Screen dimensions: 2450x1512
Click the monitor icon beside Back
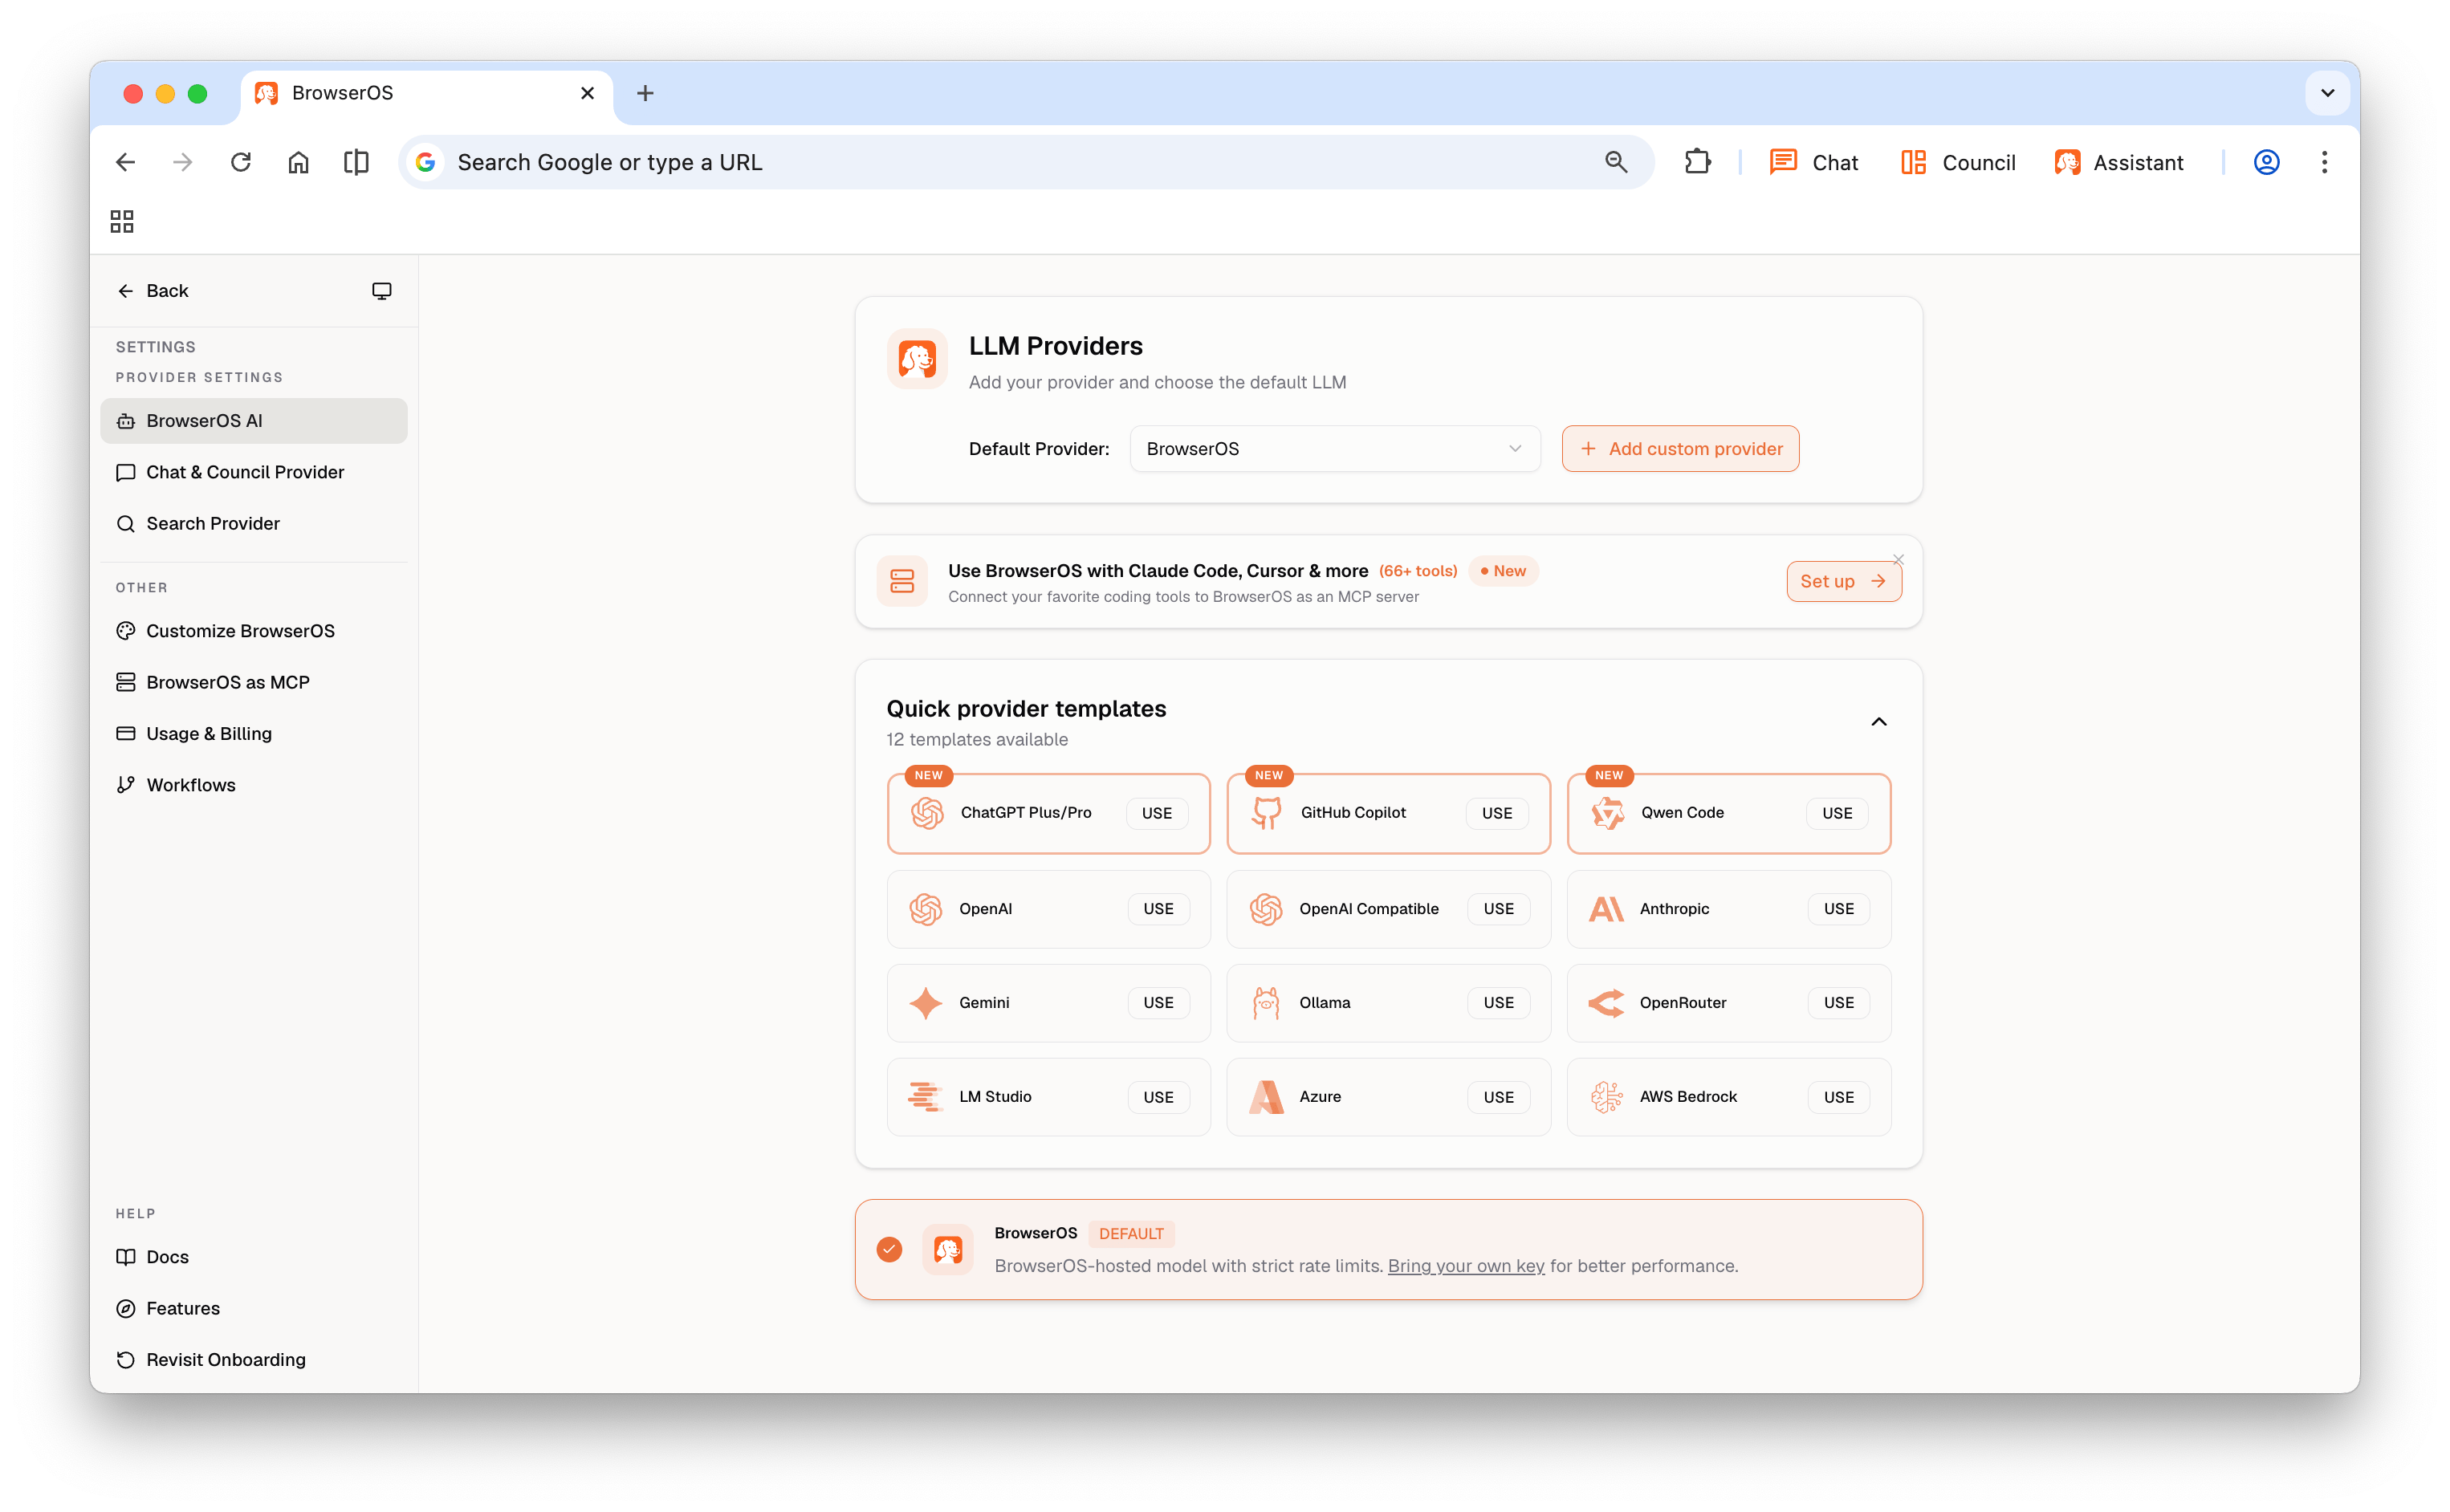point(382,291)
